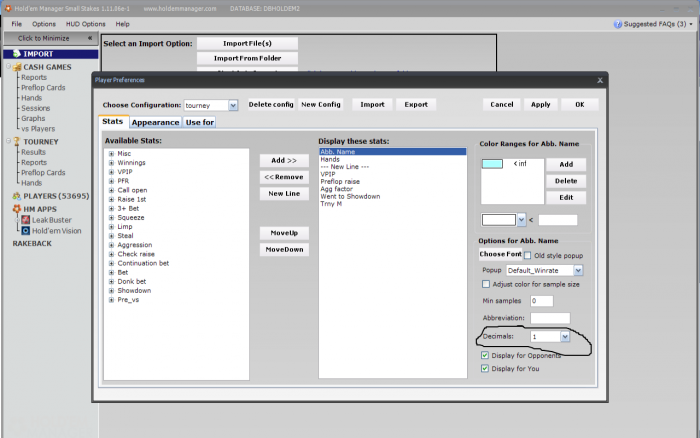The height and width of the screenshot is (438, 700).
Task: Expand the VPIP stats tree node
Action: coord(111,172)
